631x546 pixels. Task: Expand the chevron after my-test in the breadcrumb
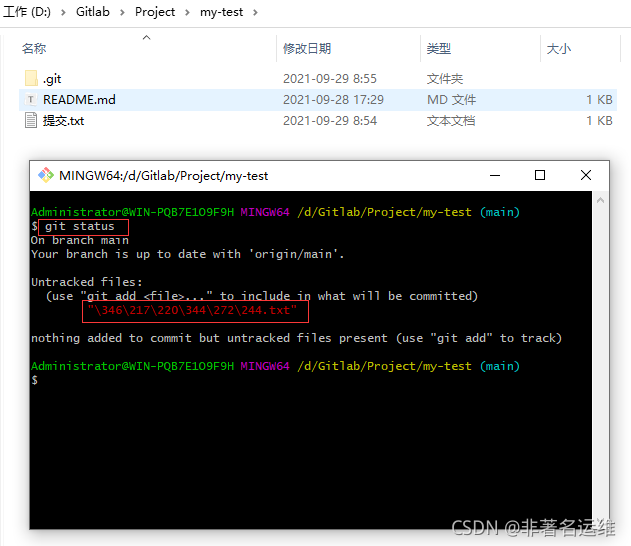(255, 12)
